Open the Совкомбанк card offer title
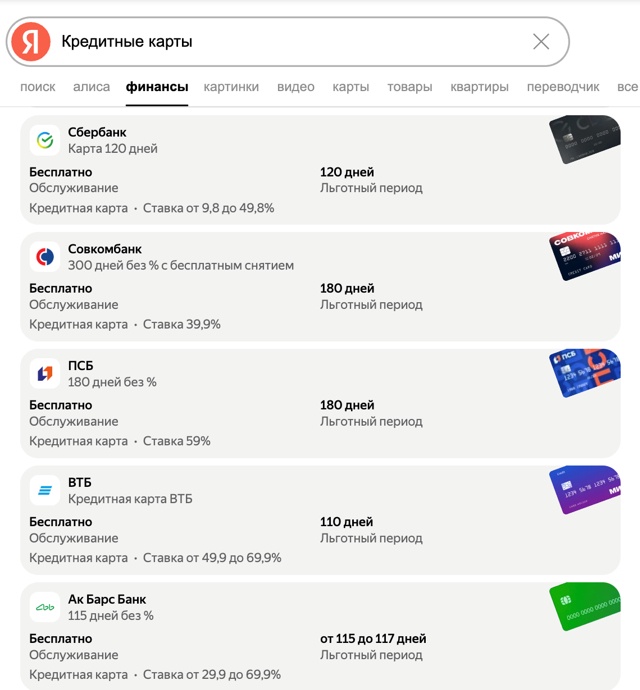Viewport: 640px width, 690px height. click(105, 249)
